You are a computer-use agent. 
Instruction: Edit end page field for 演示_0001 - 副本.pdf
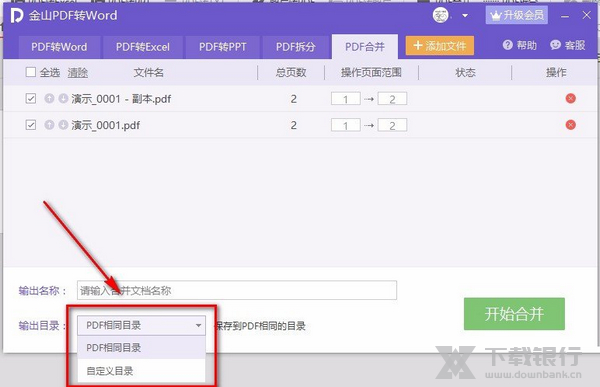pyautogui.click(x=392, y=99)
